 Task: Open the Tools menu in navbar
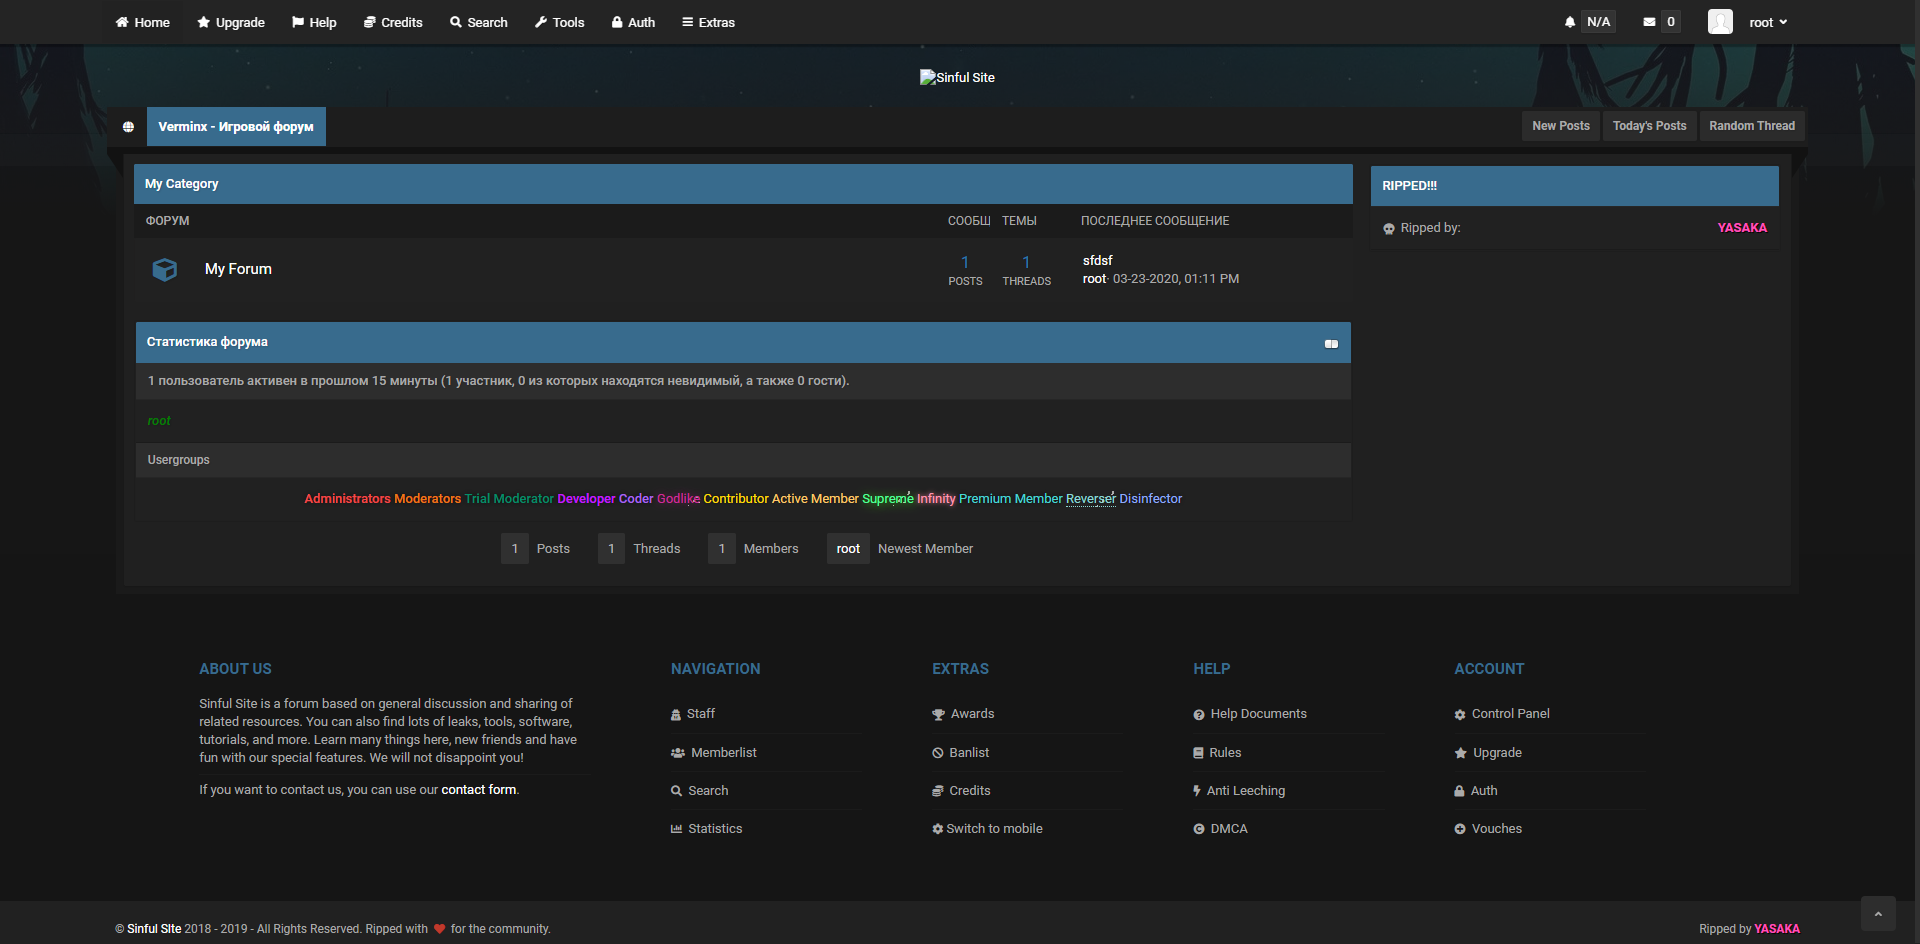tap(559, 22)
